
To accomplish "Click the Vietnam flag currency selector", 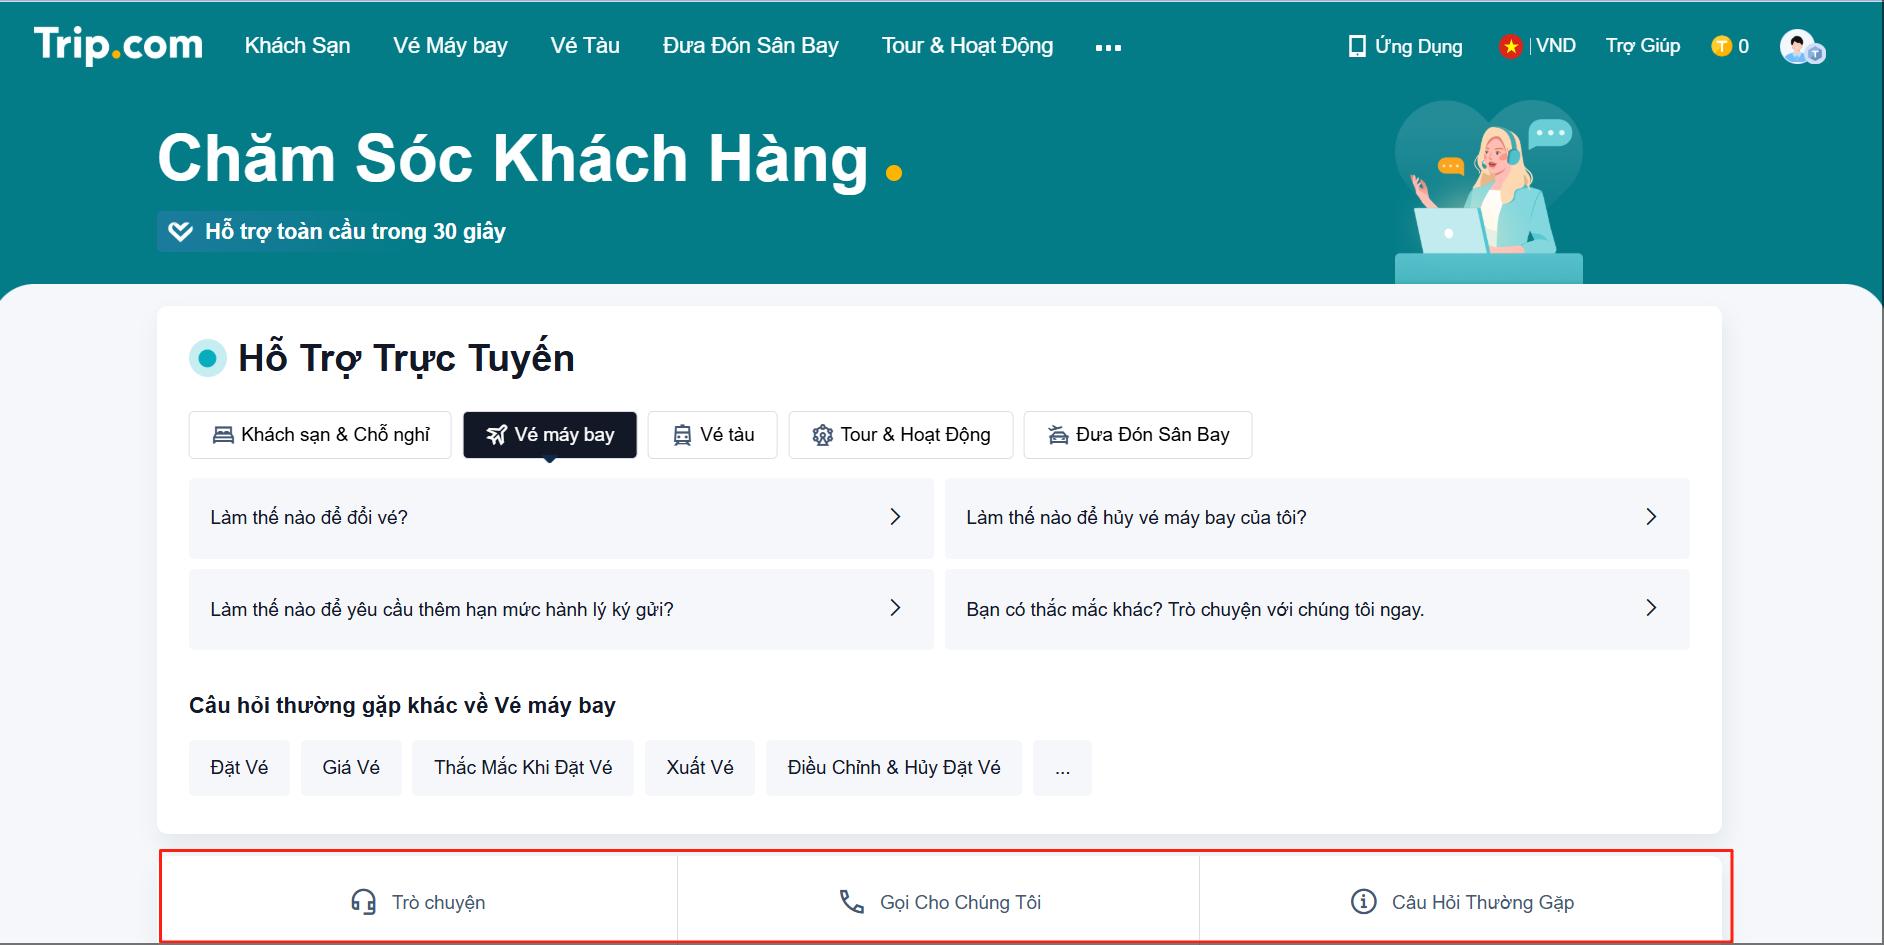I will click(1510, 46).
